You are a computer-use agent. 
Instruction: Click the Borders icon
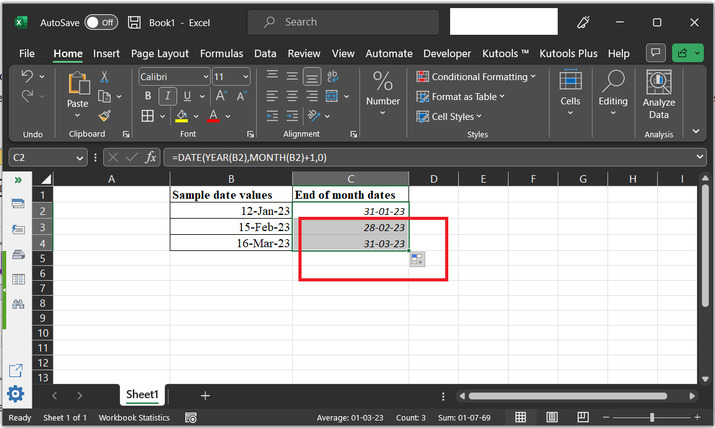pos(147,116)
